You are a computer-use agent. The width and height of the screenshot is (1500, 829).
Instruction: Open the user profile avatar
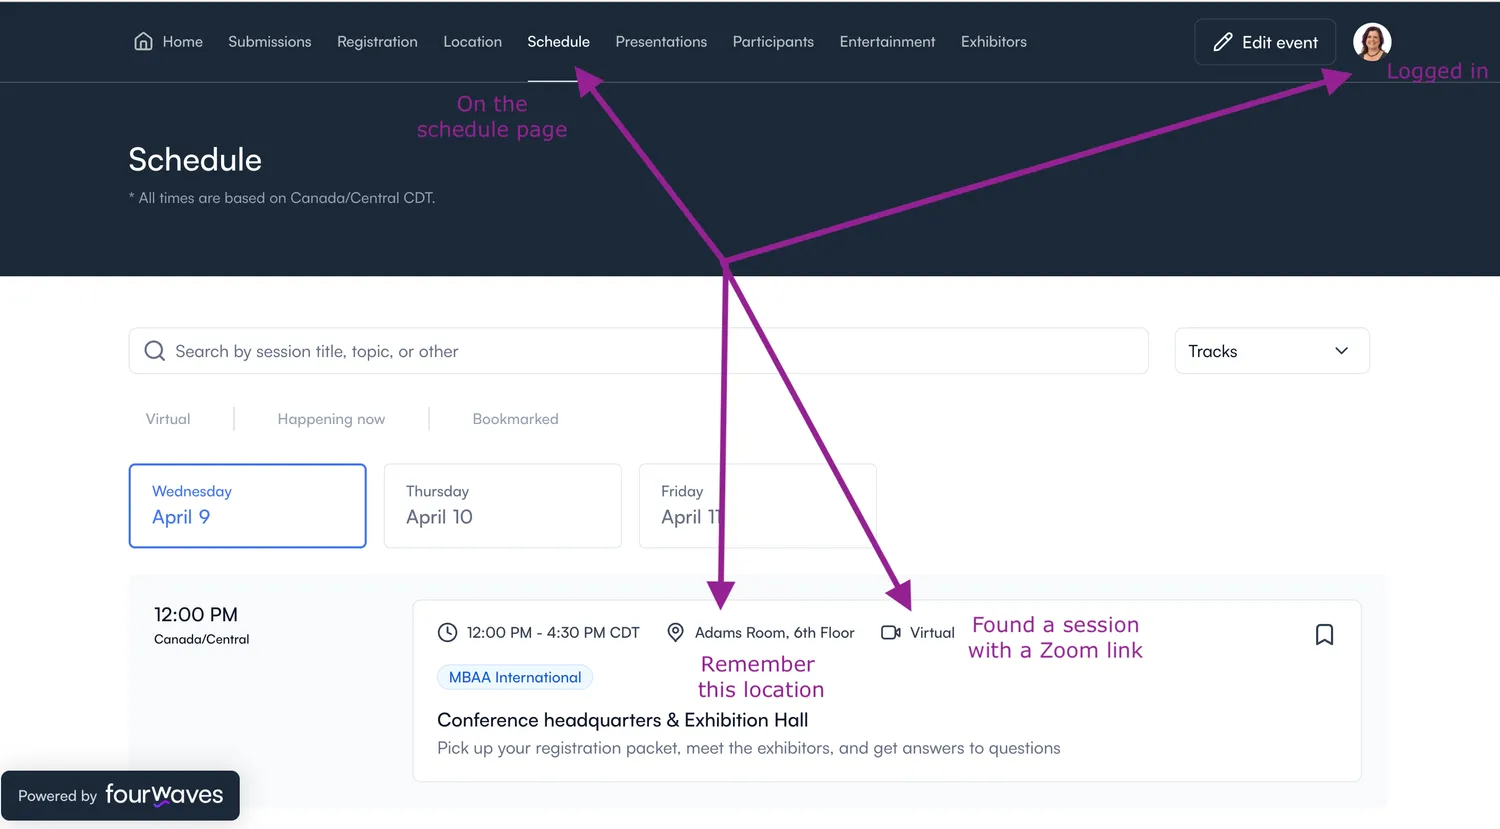point(1371,41)
